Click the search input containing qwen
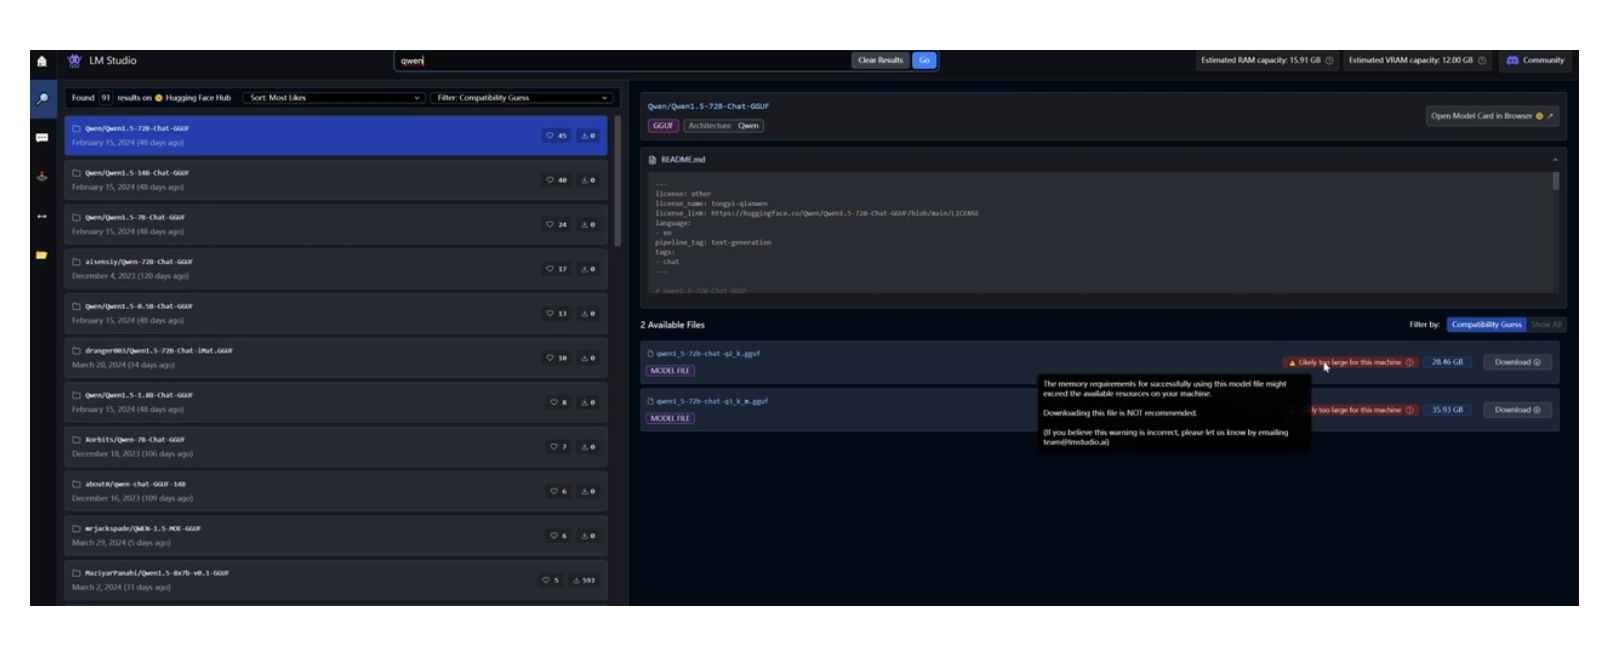 point(622,61)
